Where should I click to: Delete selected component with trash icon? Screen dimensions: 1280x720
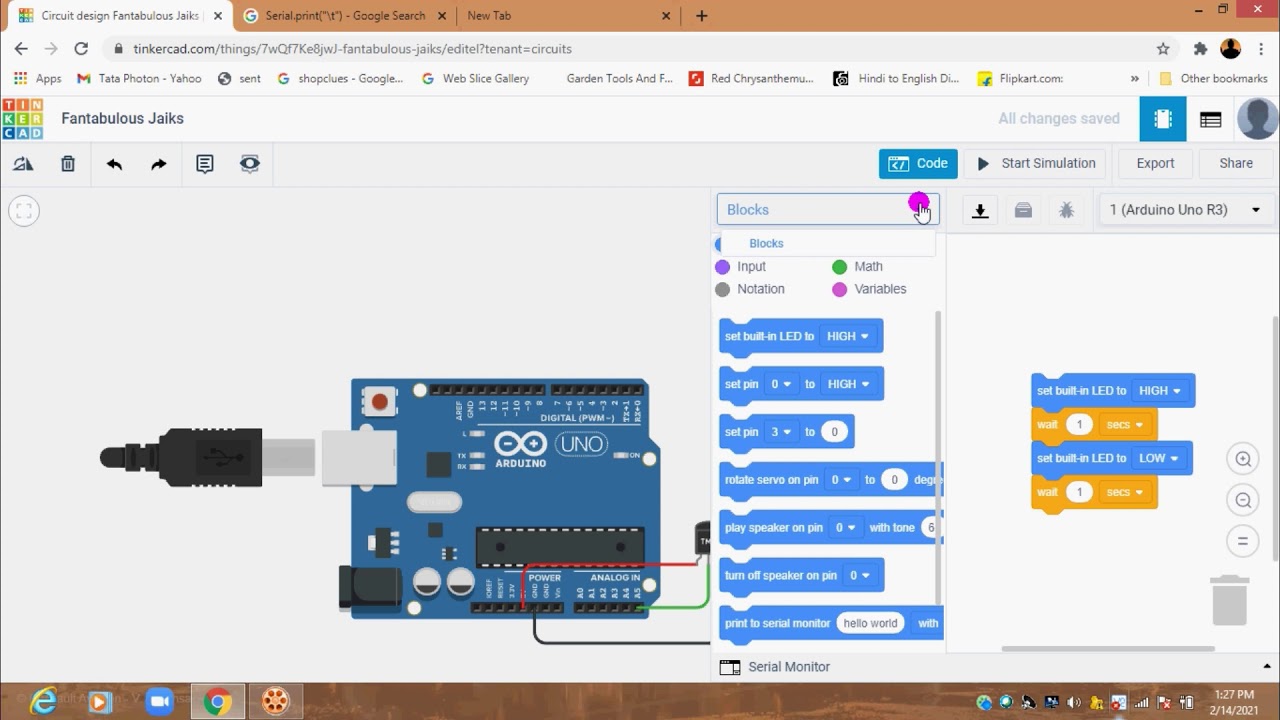click(x=68, y=164)
